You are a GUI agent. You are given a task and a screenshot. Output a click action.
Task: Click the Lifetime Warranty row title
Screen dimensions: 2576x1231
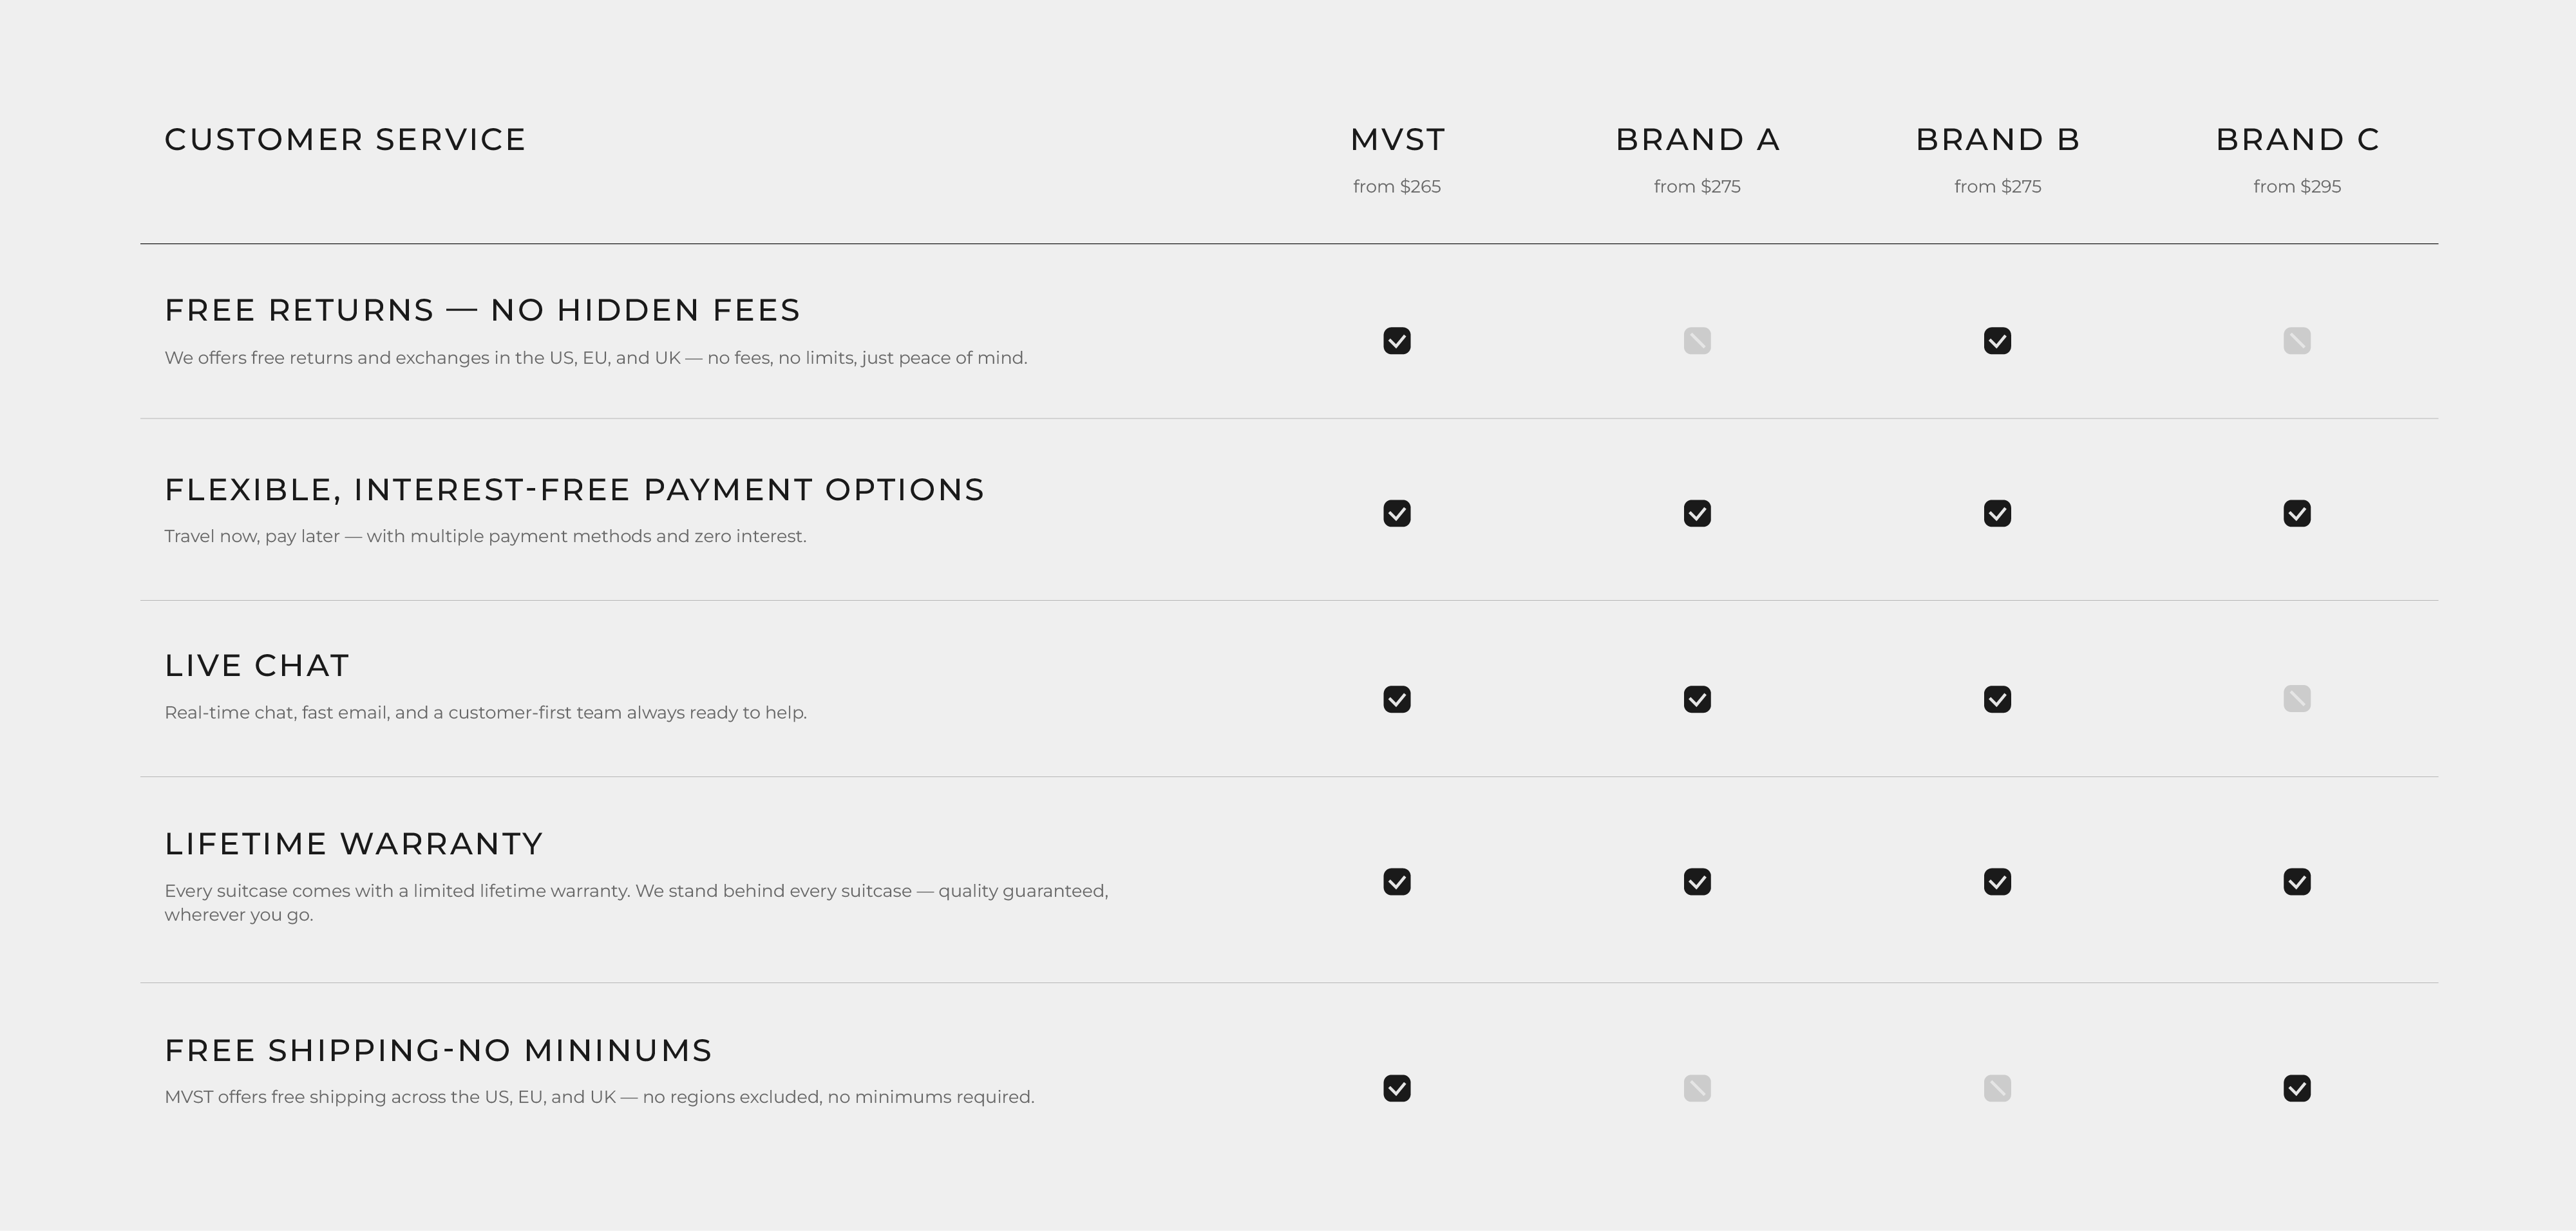[x=354, y=844]
